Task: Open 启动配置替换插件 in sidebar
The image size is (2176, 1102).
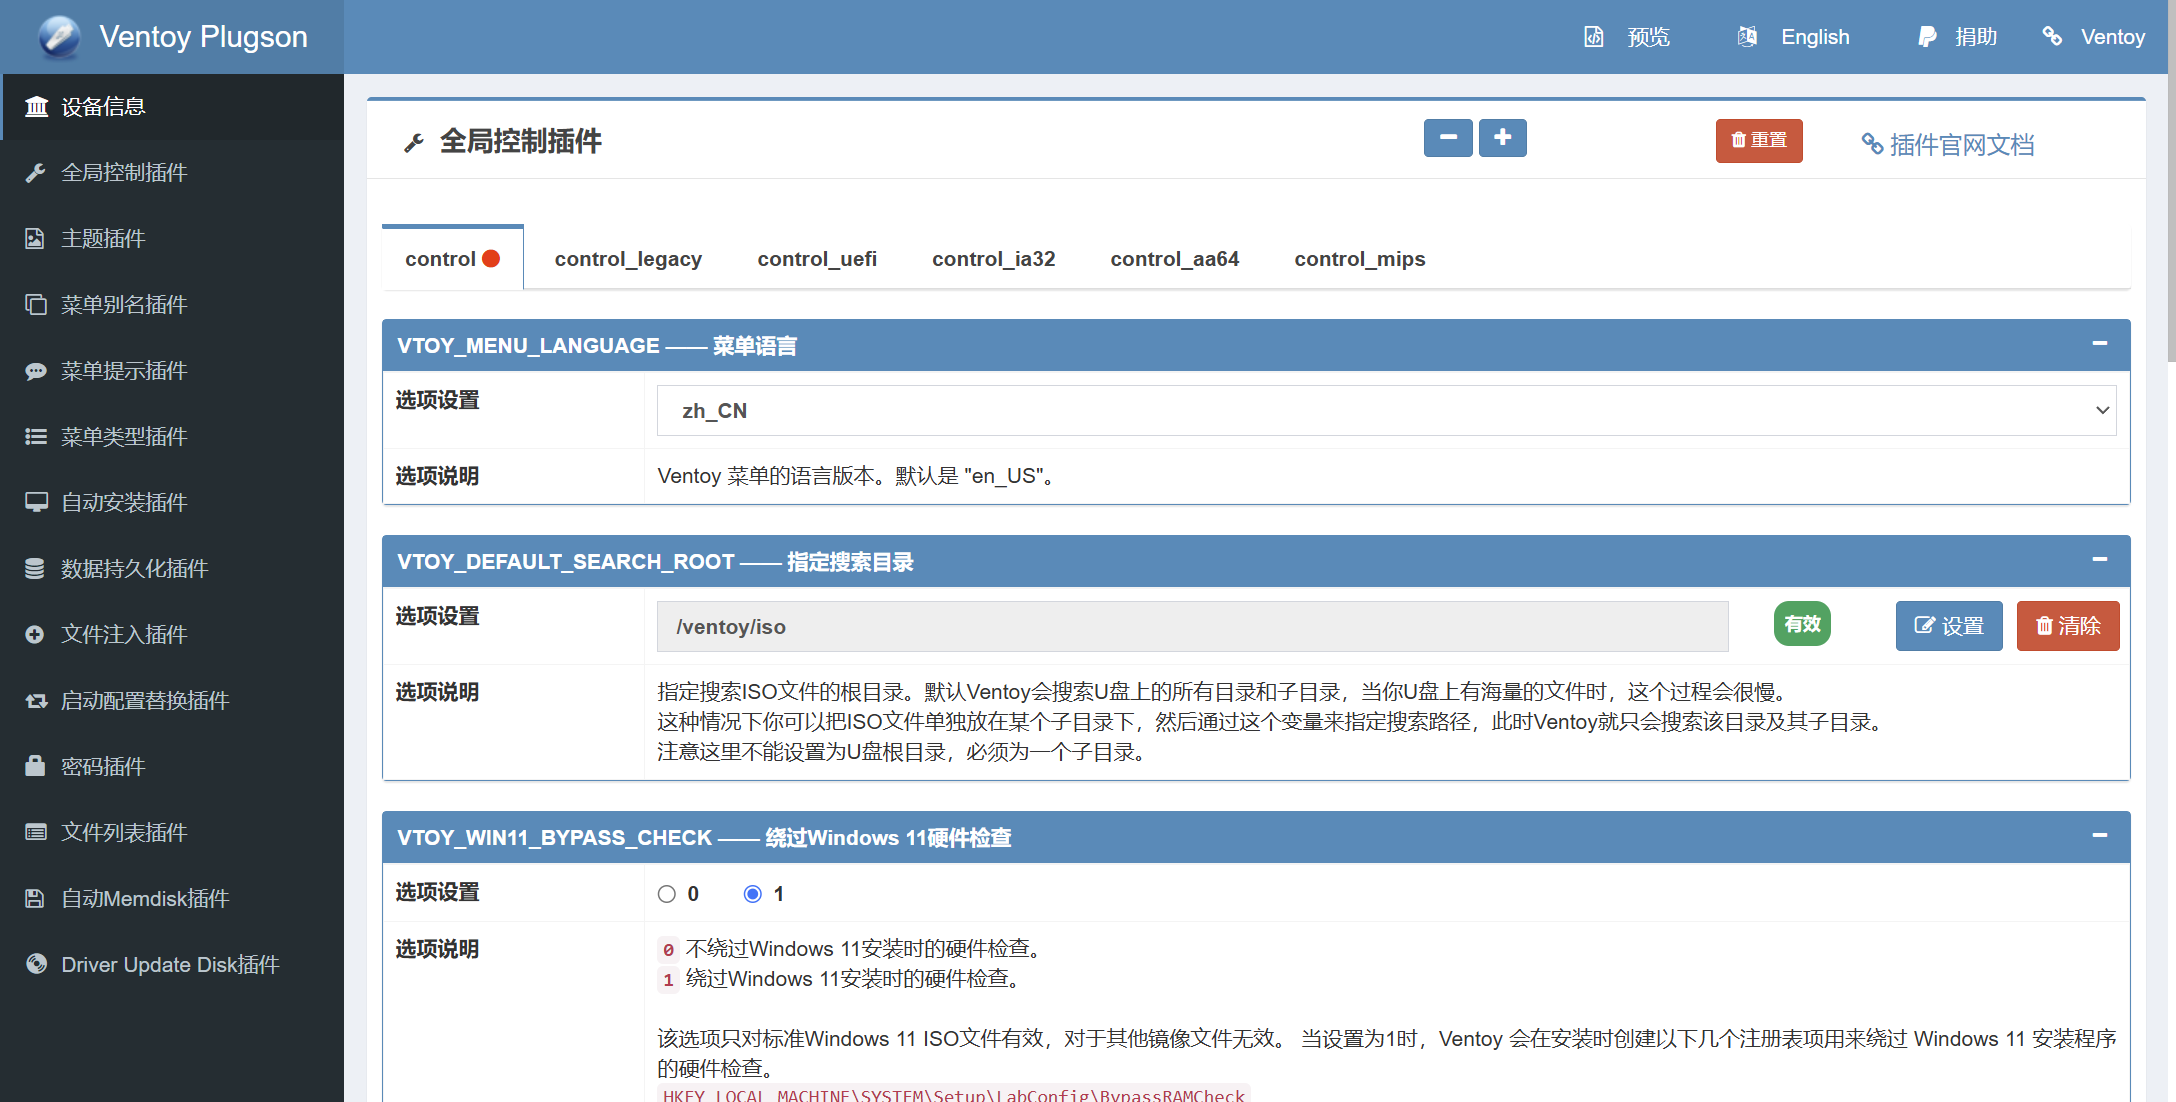Action: click(172, 700)
